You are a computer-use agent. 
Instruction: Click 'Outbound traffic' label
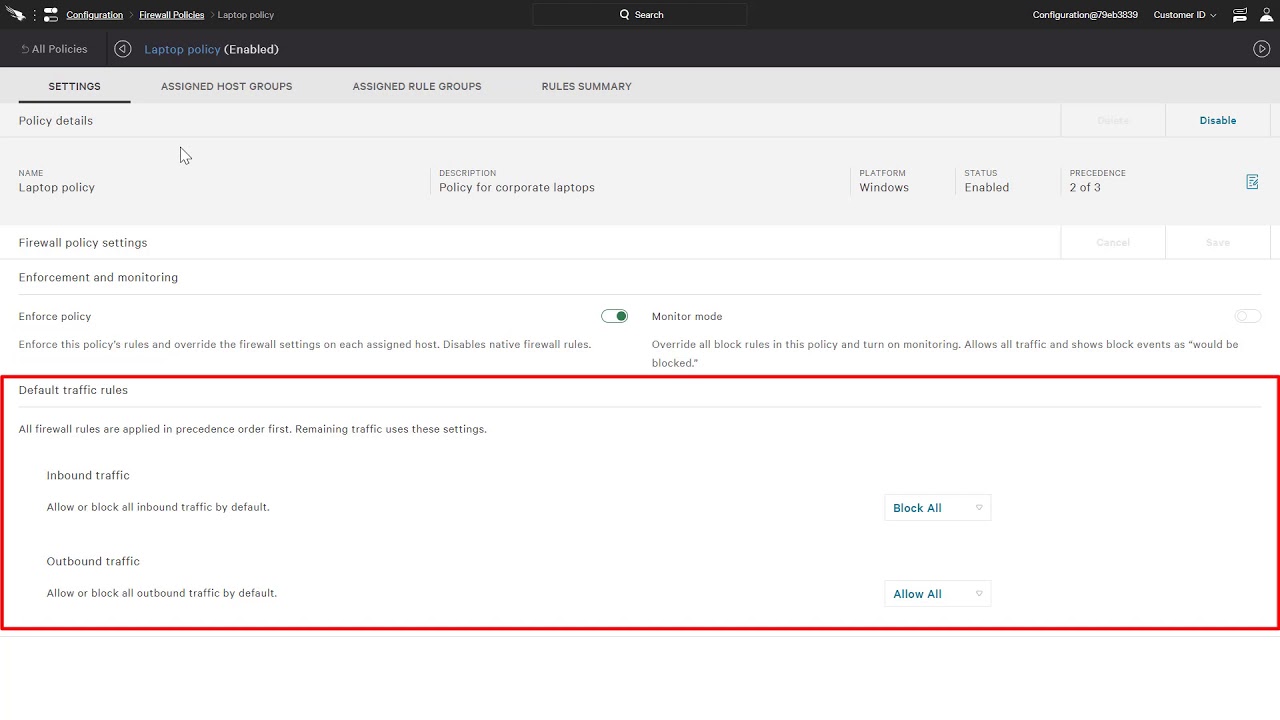point(93,561)
